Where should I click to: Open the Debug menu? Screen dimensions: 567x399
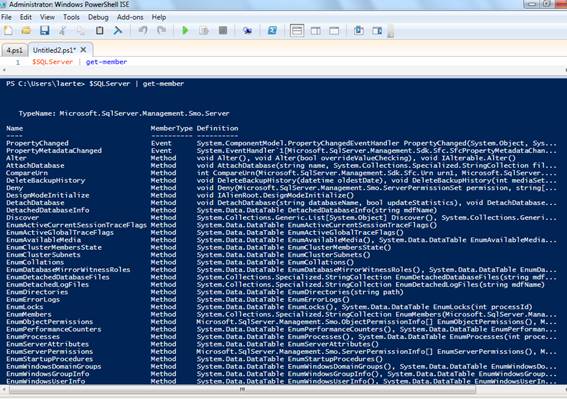point(98,17)
